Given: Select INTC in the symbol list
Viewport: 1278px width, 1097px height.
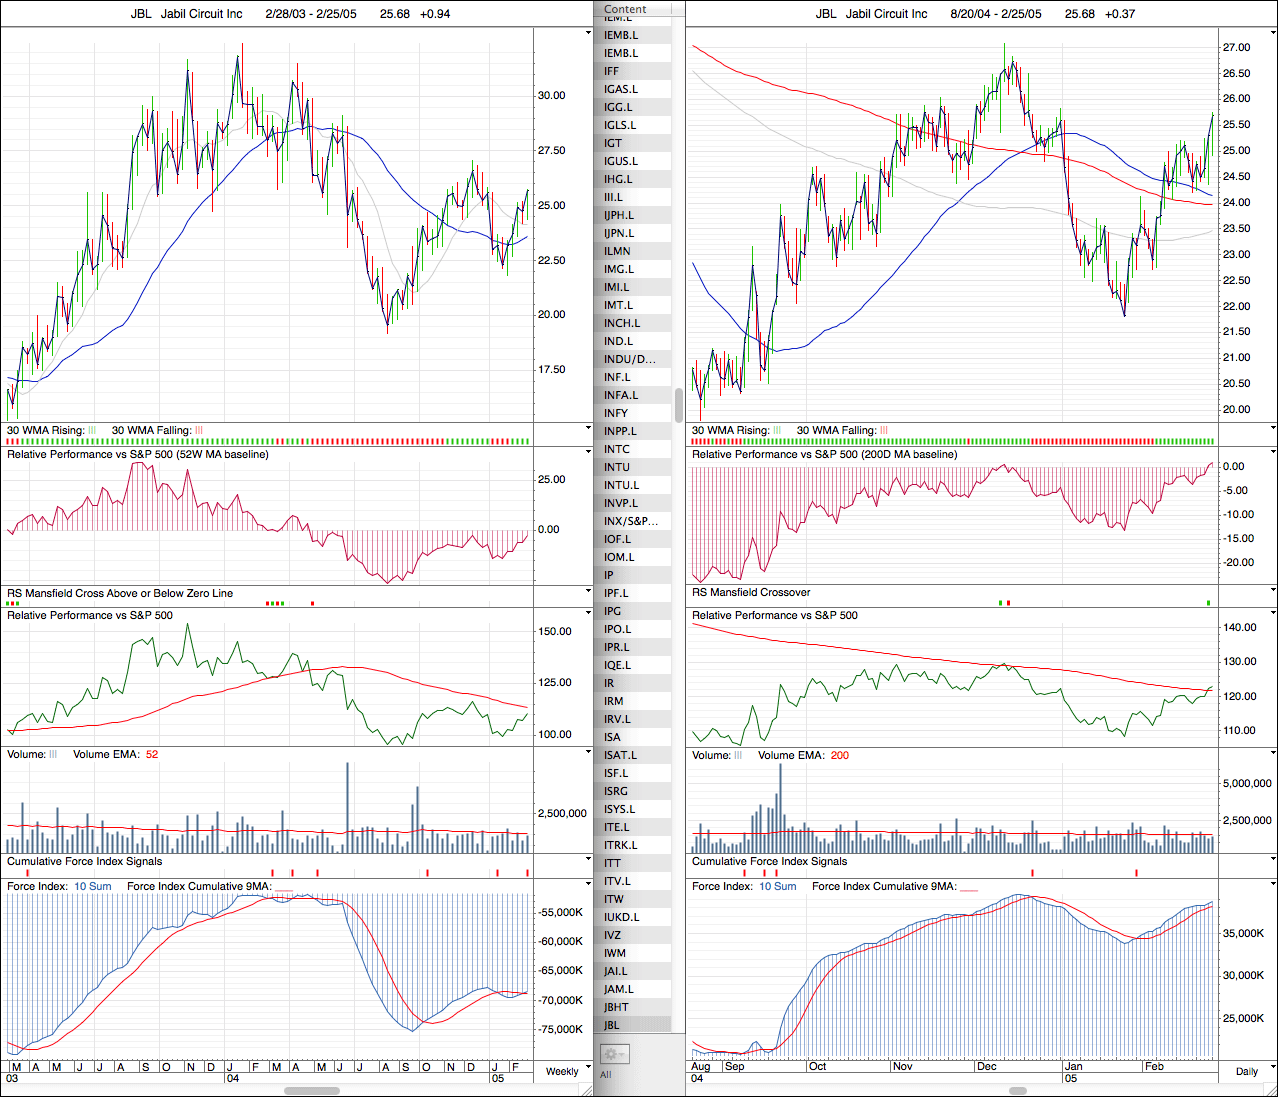Looking at the screenshot, I should pos(617,449).
